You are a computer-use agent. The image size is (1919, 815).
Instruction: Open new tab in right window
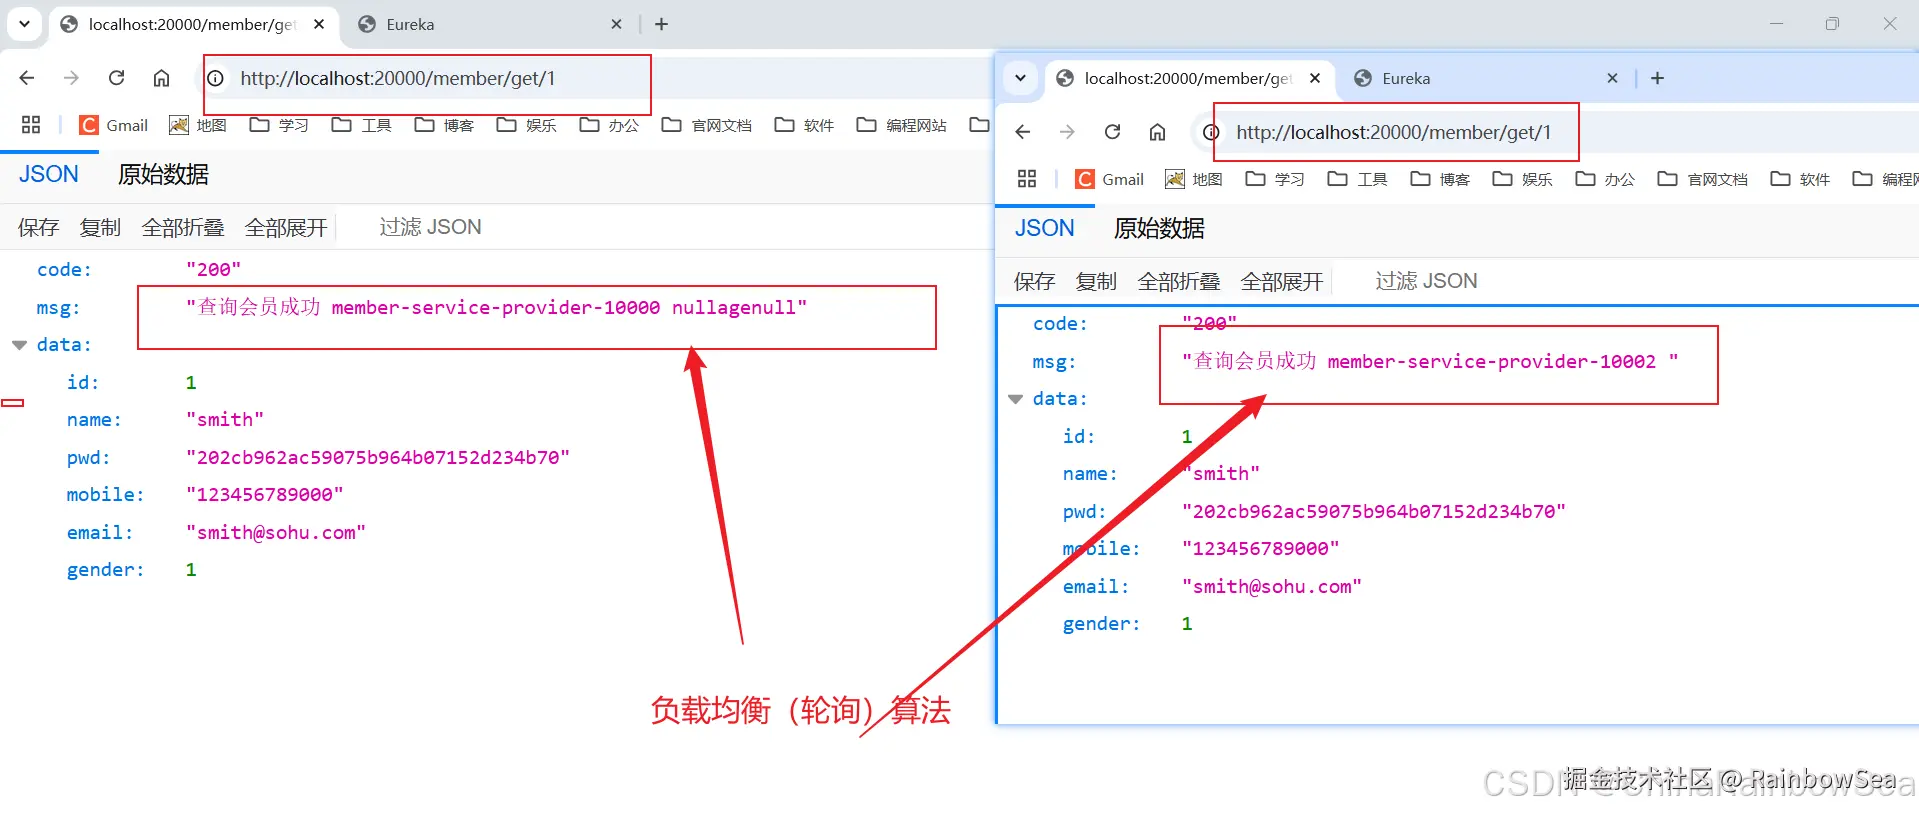1657,78
